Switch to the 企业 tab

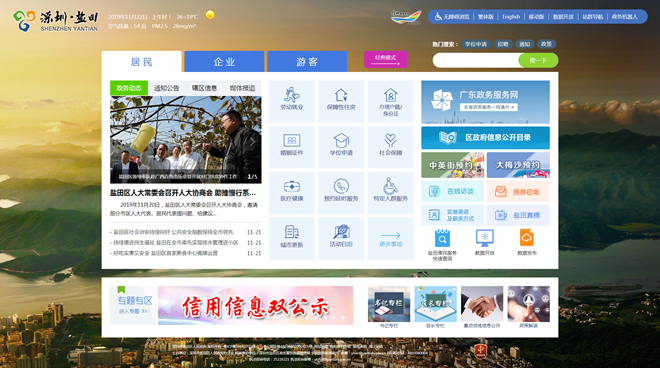point(224,62)
